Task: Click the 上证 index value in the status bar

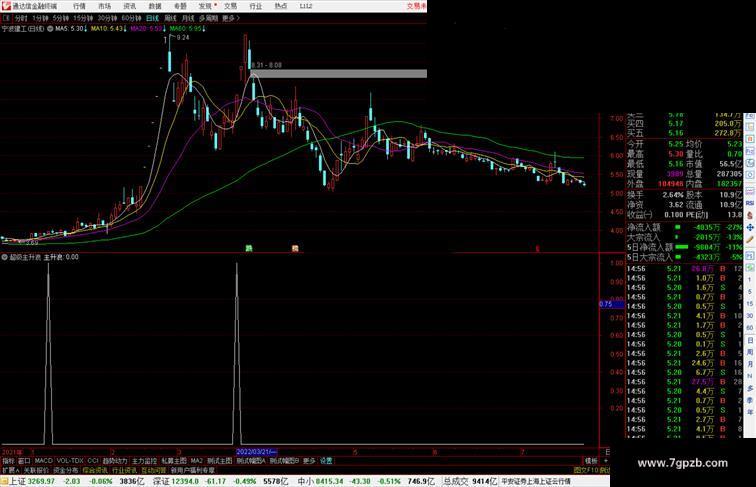Action: [41, 481]
